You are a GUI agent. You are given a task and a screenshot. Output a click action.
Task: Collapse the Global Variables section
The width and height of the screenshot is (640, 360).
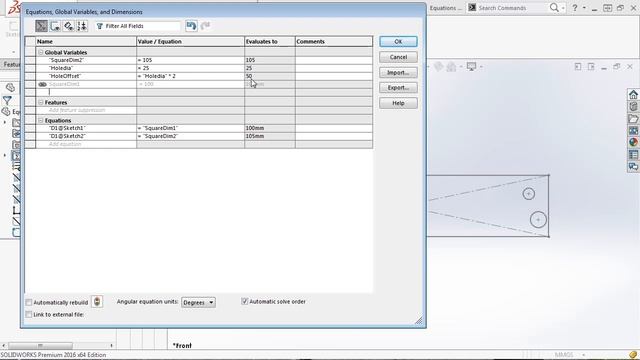[x=40, y=52]
